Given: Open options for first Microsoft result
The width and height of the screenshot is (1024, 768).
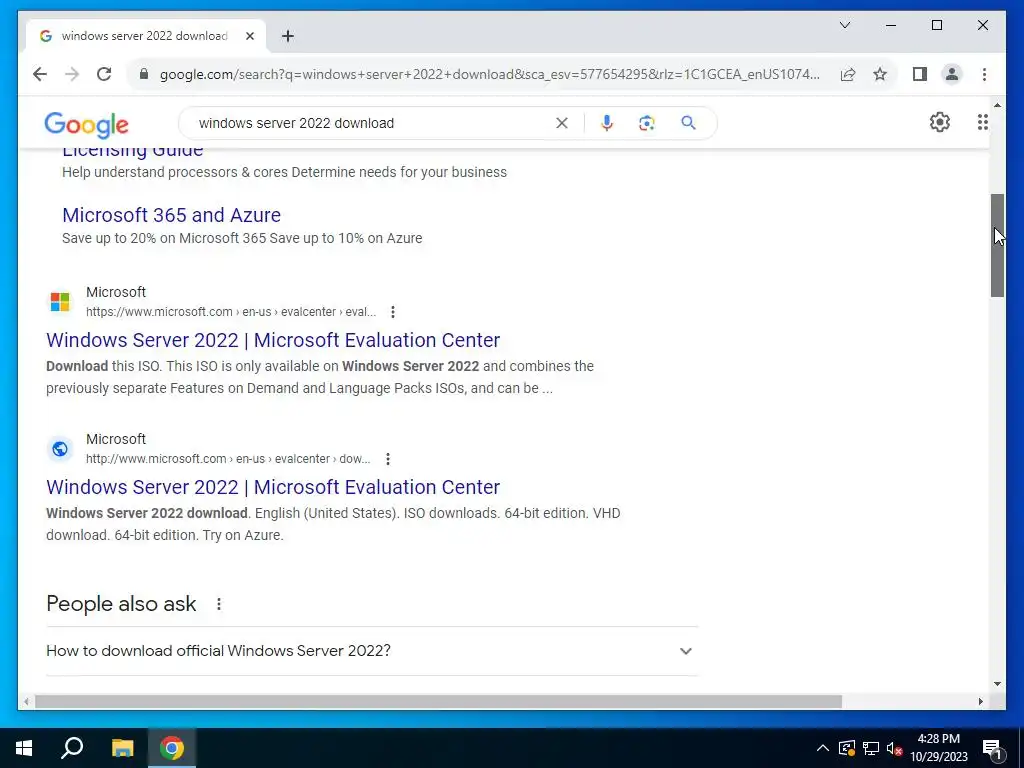Looking at the screenshot, I should pos(392,312).
